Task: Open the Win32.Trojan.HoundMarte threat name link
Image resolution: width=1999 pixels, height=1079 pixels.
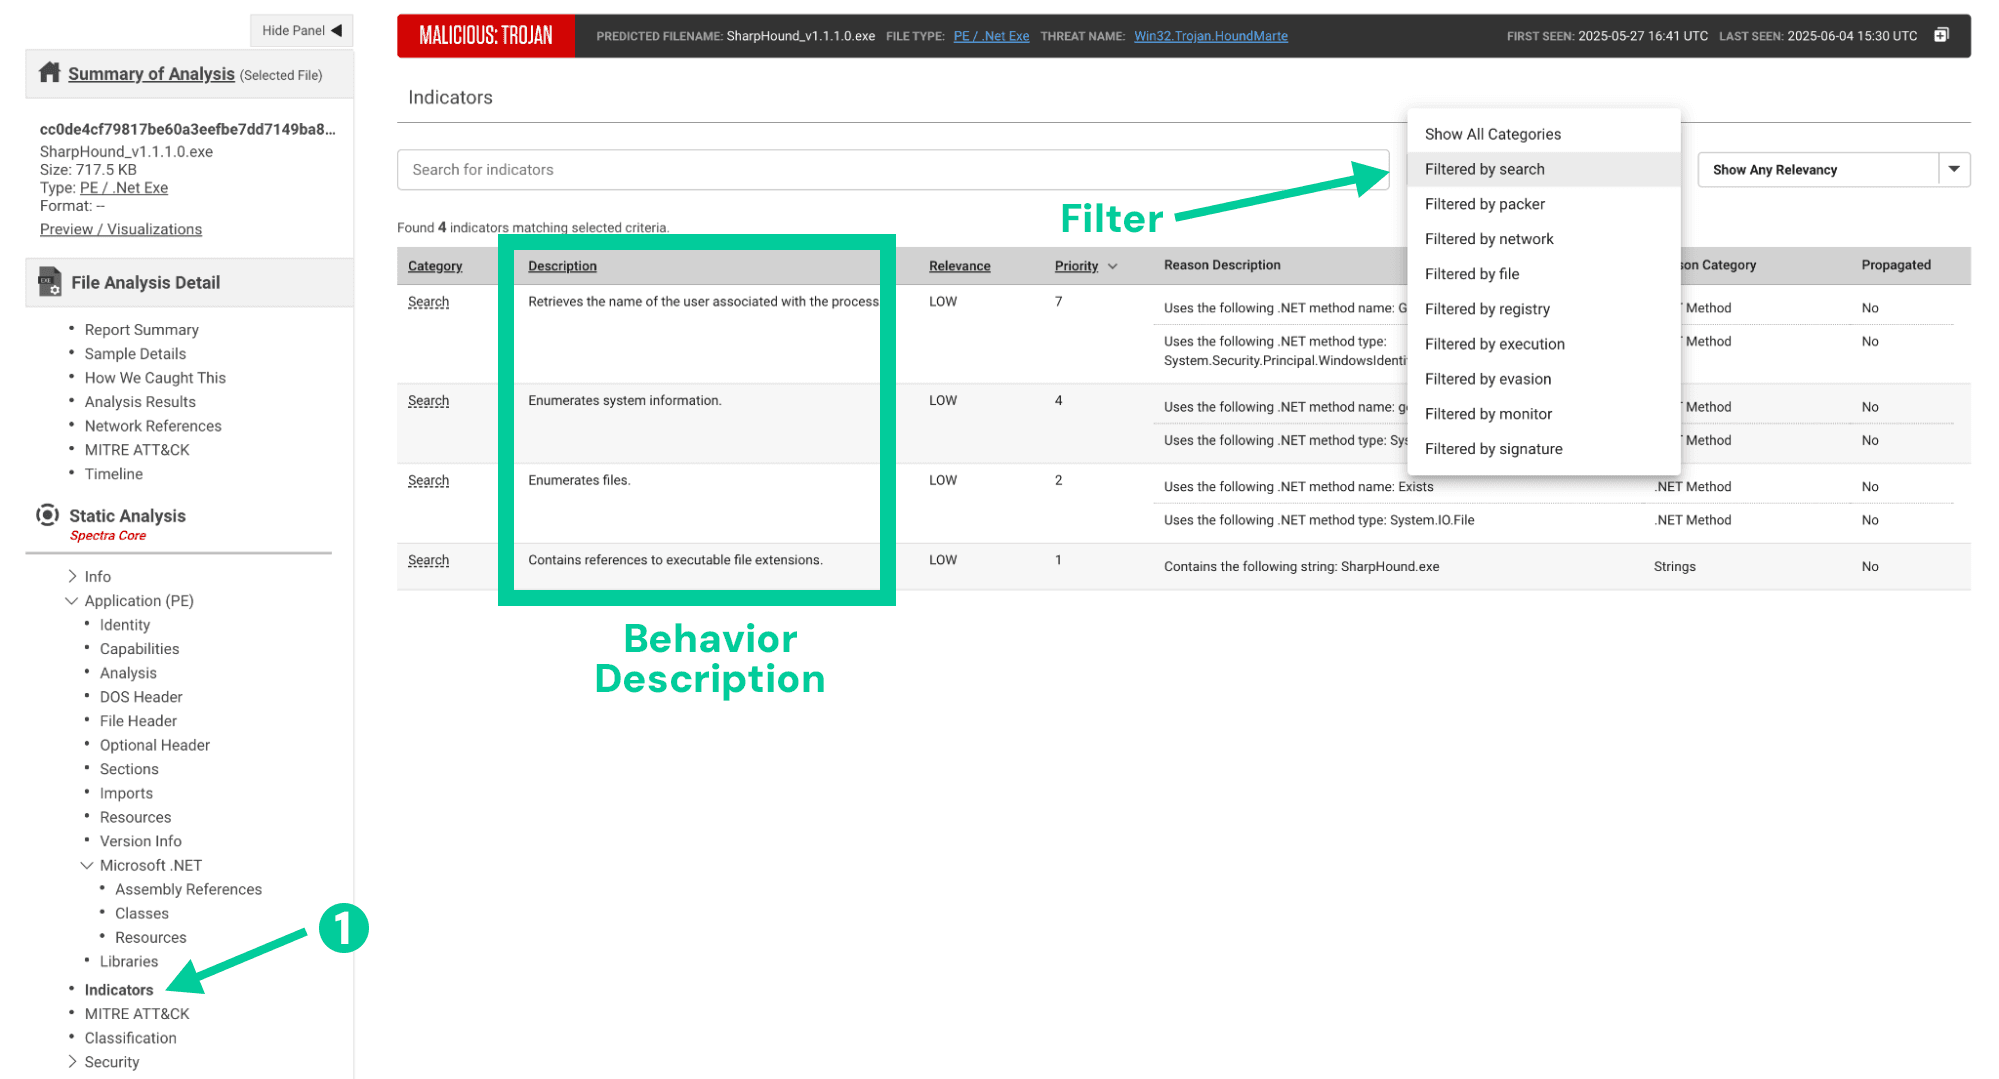Action: coord(1210,36)
